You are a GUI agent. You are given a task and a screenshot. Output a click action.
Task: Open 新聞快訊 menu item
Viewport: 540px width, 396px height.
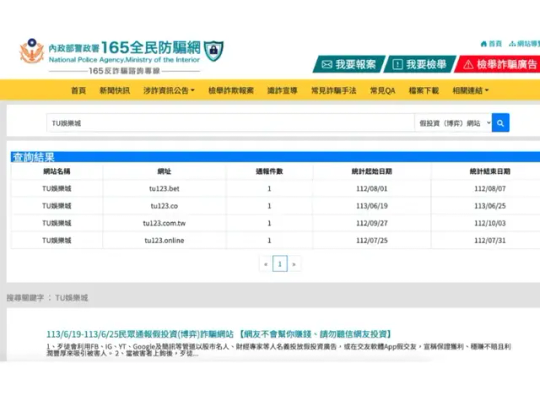115,91
